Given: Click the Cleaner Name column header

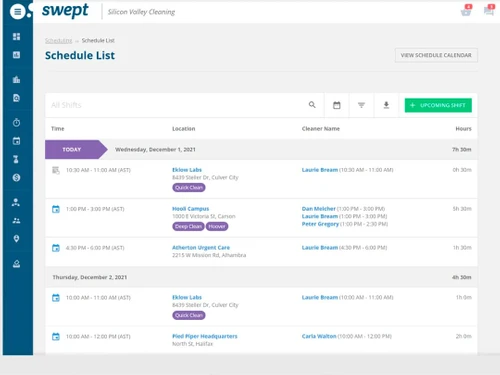Looking at the screenshot, I should (x=321, y=129).
